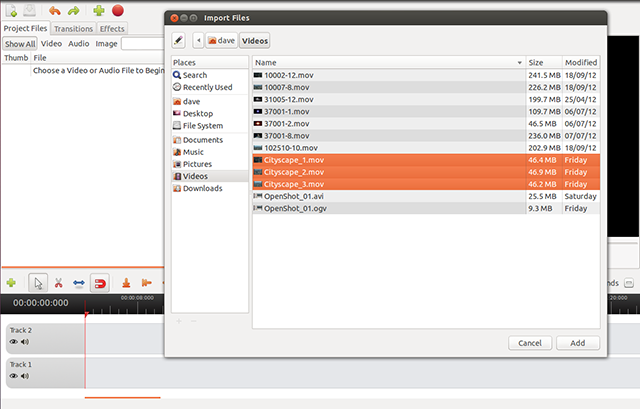Sort by Size column header

(x=544, y=62)
